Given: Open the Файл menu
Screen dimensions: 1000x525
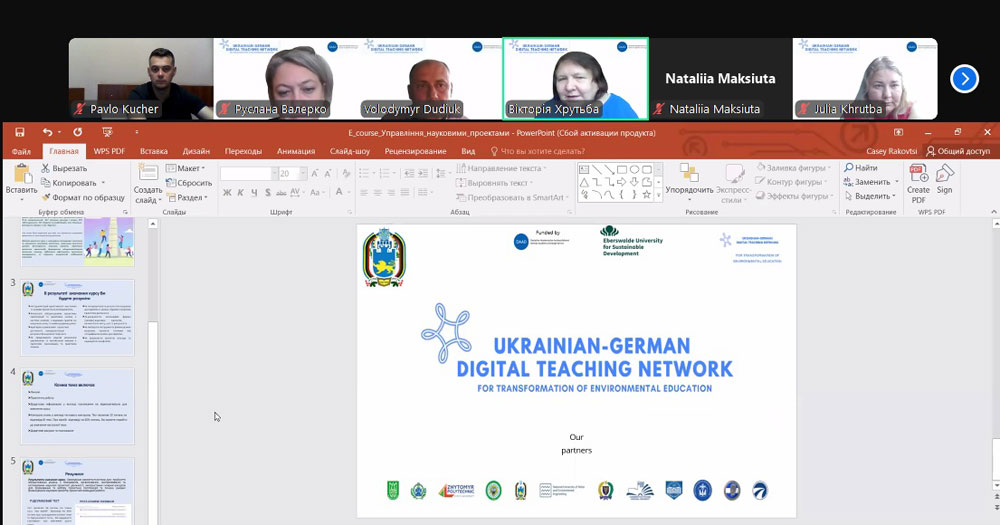Looking at the screenshot, I should point(21,151).
